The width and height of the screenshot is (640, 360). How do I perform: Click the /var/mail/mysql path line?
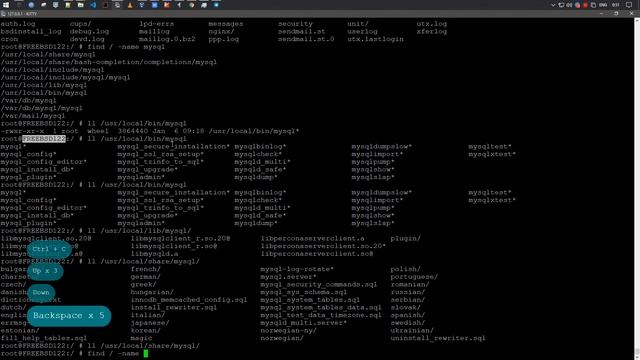(33, 116)
